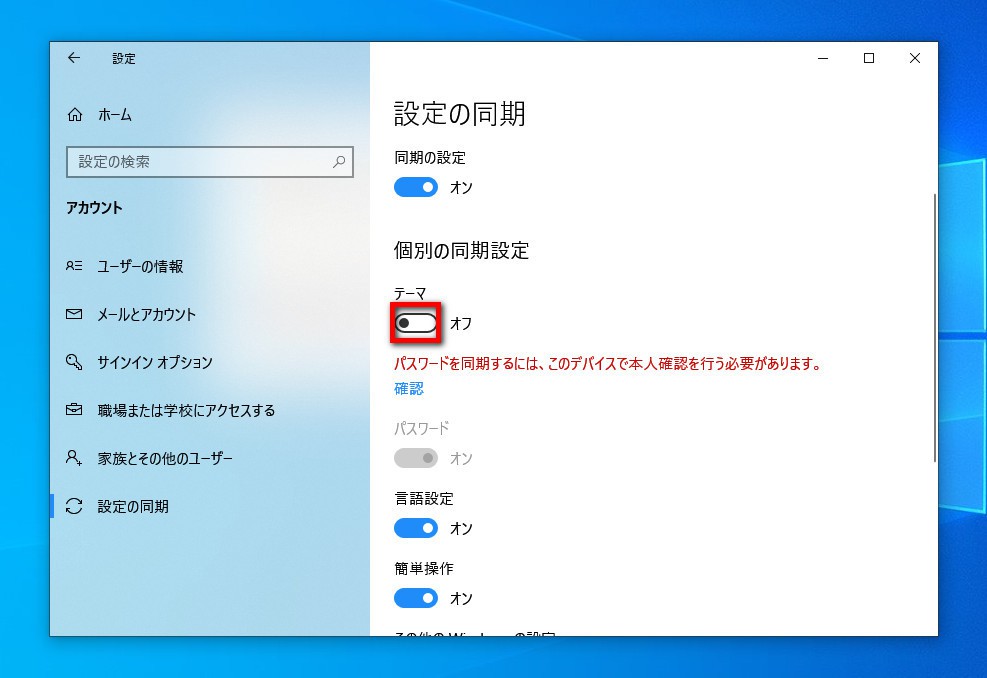Click the disabled パスワード toggle
Viewport: 987px width, 678px height.
(x=416, y=458)
